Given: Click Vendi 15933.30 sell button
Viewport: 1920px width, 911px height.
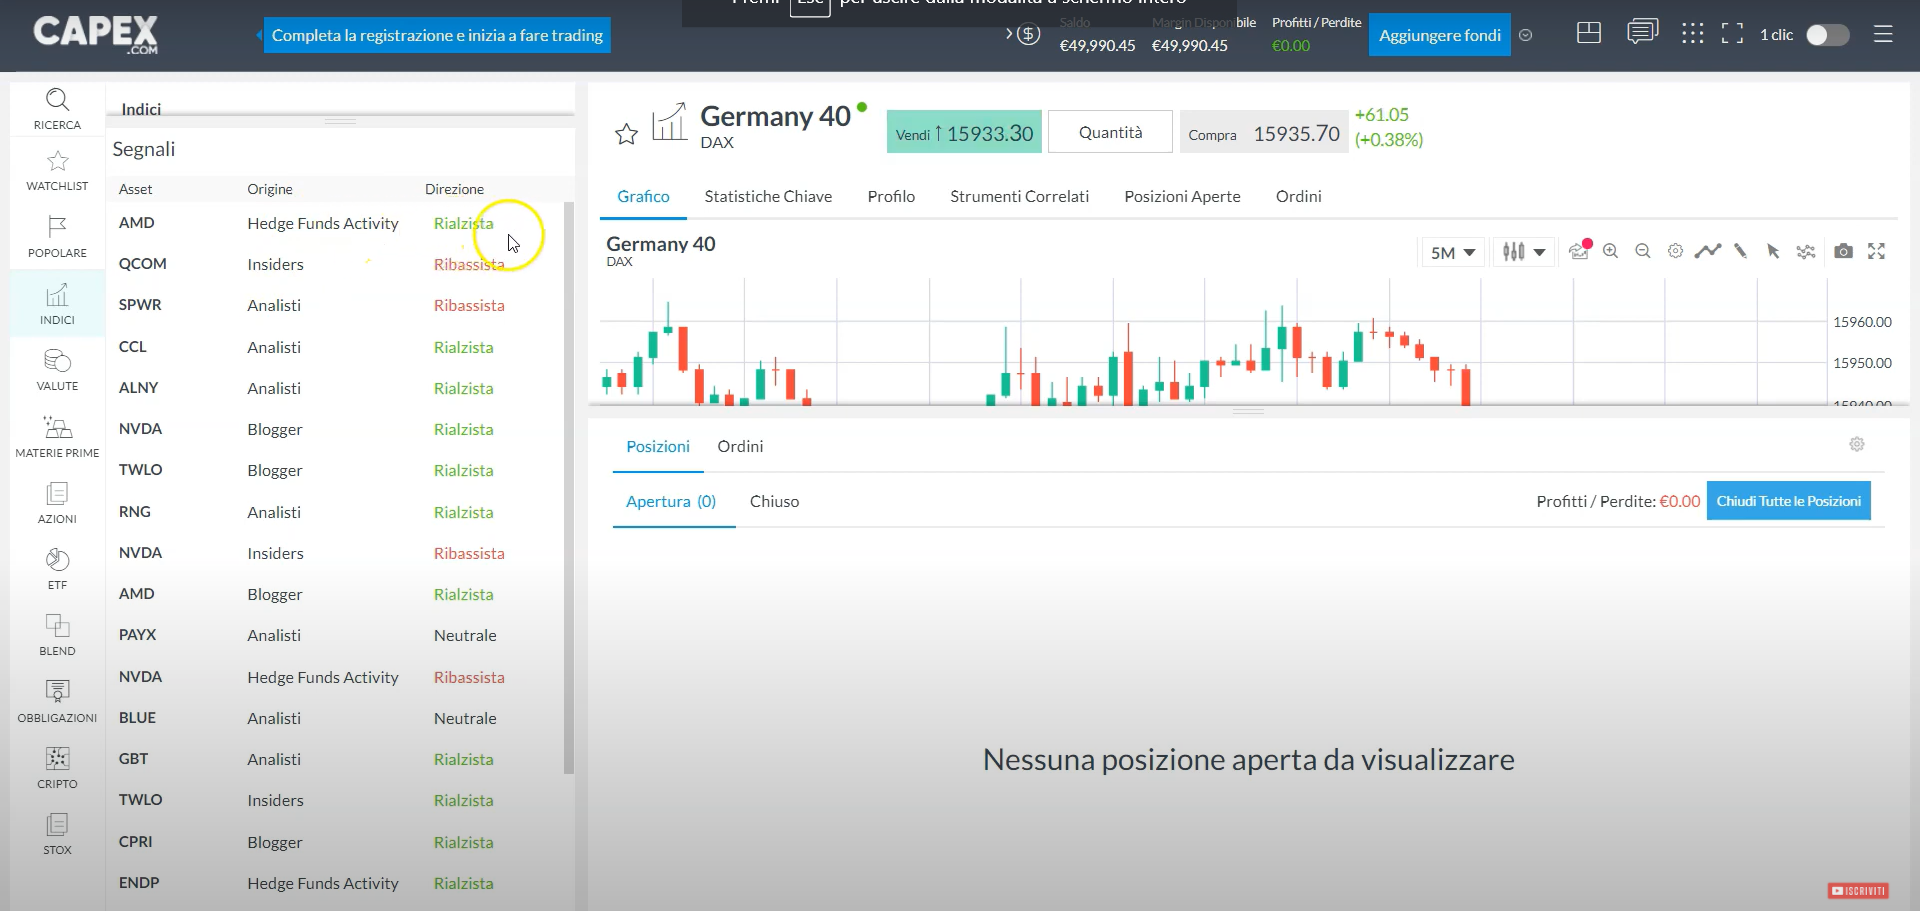Looking at the screenshot, I should [964, 132].
